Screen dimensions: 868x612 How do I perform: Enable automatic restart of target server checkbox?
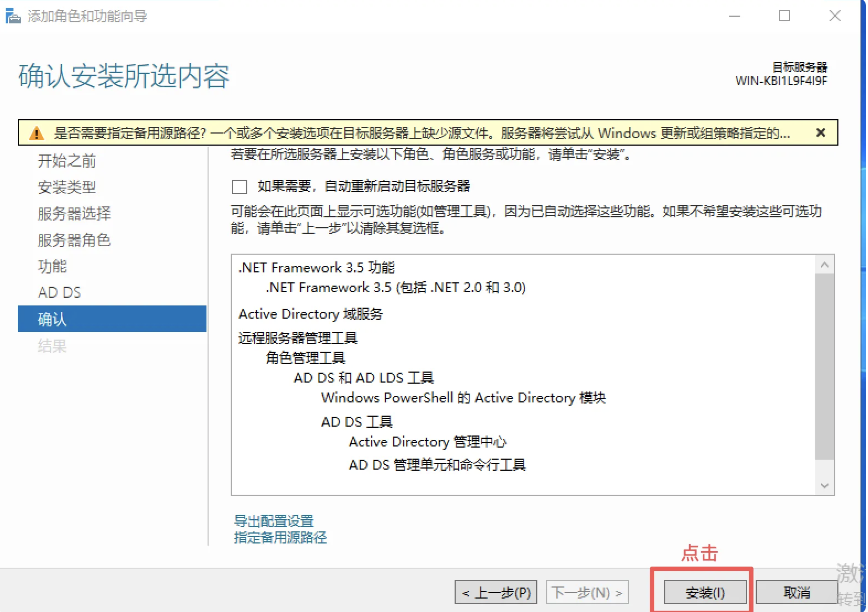[239, 187]
